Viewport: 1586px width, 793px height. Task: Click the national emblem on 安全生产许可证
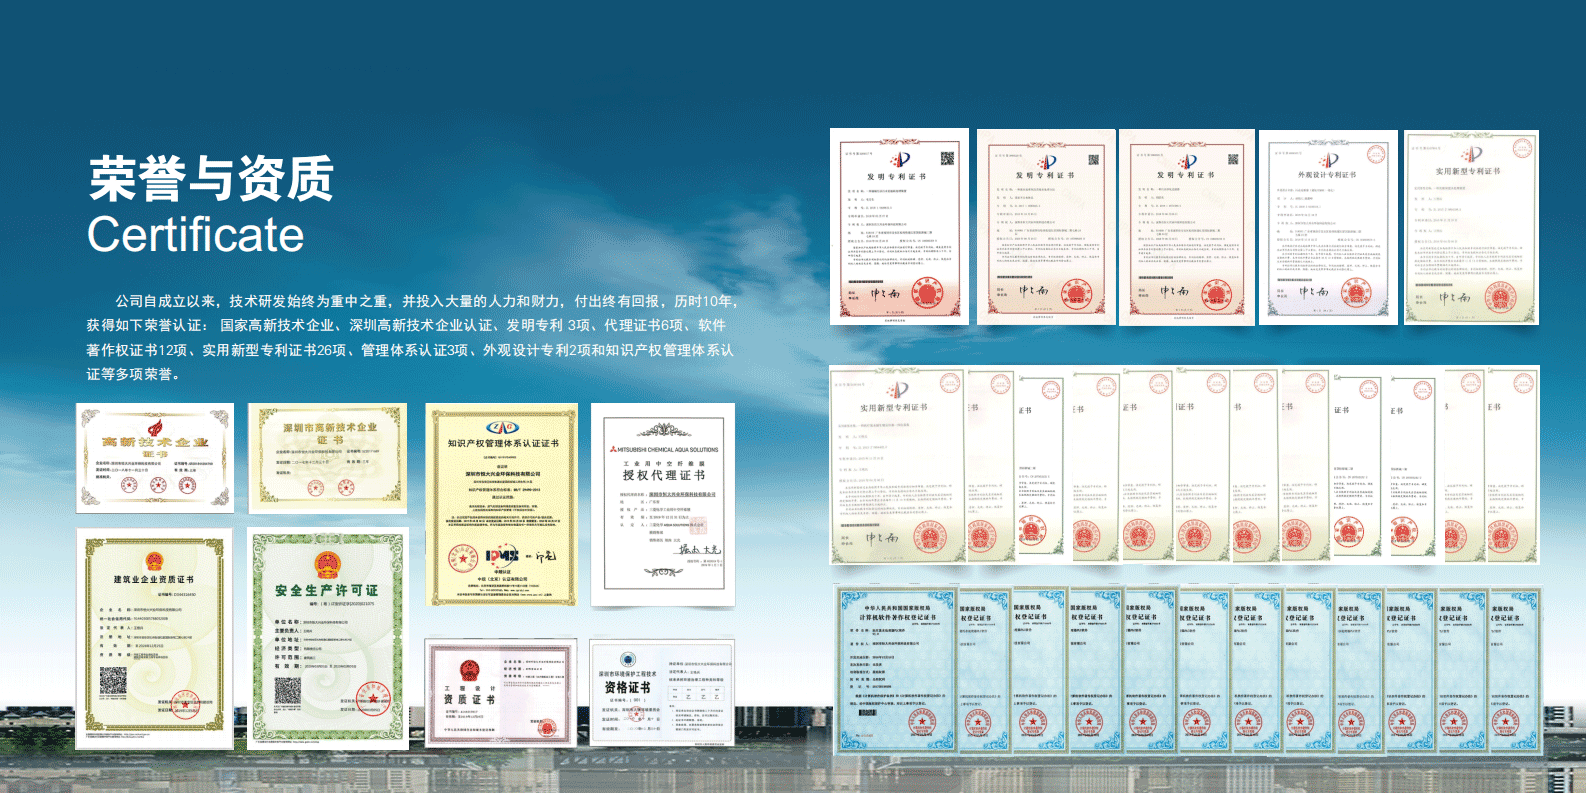(x=328, y=565)
